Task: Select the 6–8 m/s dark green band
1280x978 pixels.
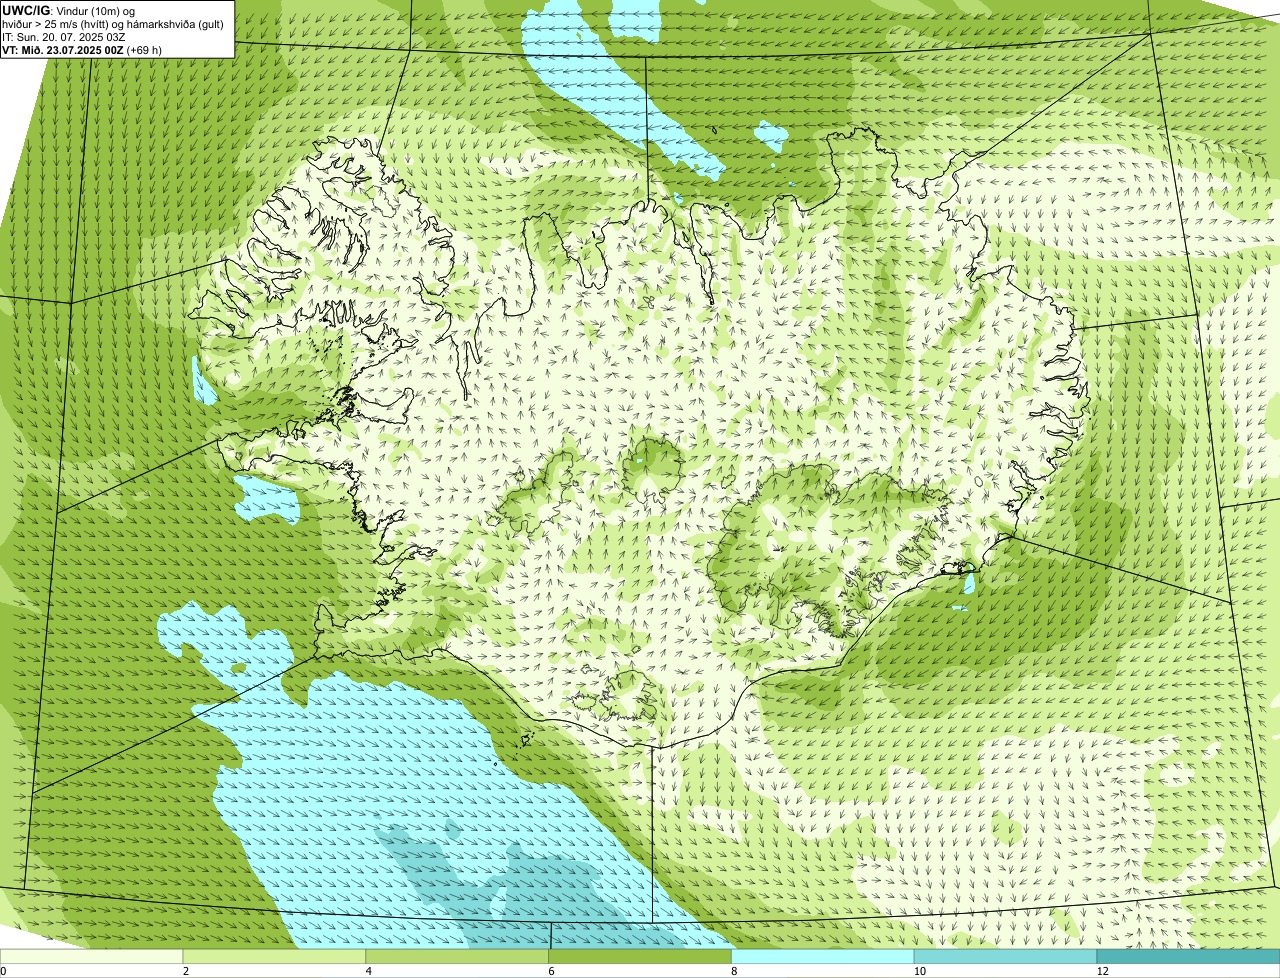Action: click(x=641, y=956)
